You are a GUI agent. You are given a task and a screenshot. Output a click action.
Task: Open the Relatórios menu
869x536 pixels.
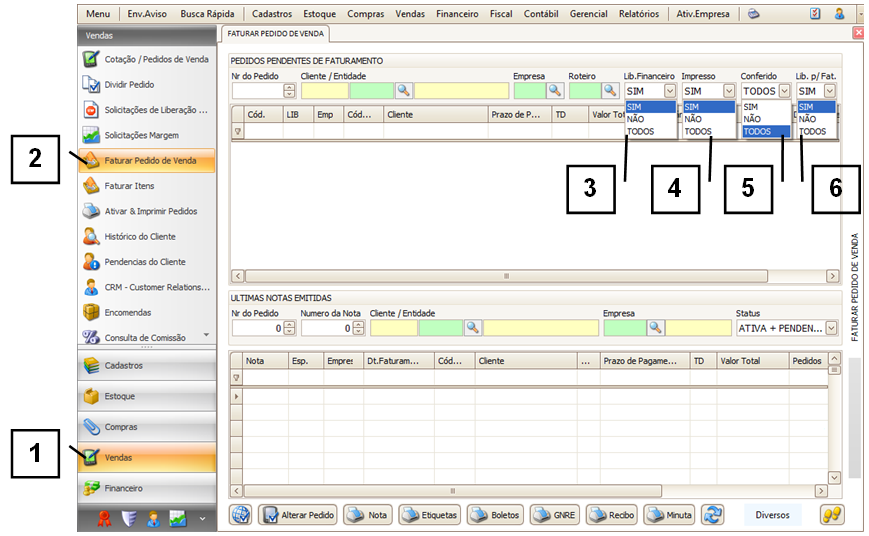click(x=639, y=14)
